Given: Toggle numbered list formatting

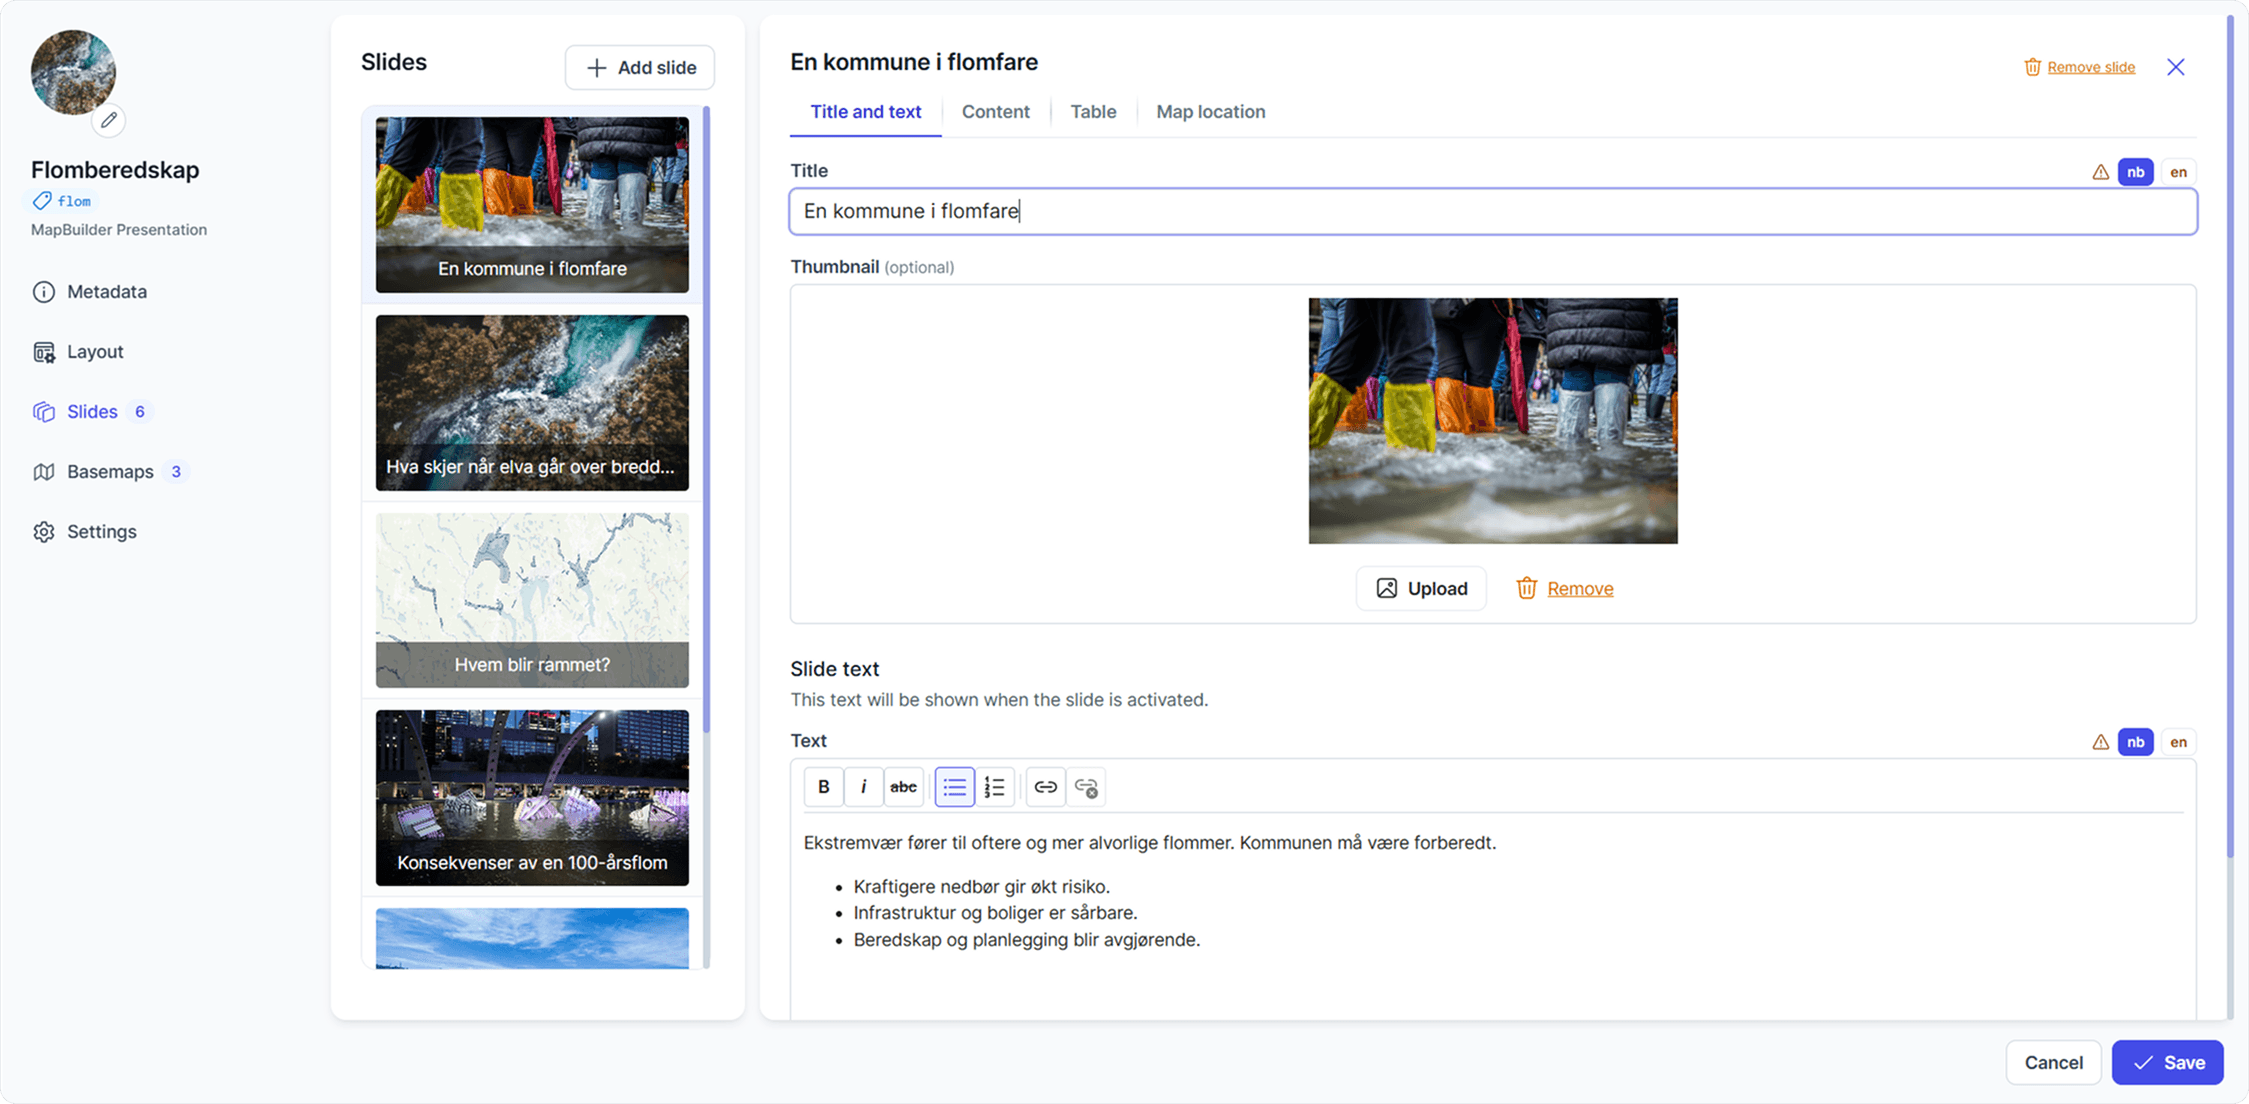Looking at the screenshot, I should tap(994, 787).
